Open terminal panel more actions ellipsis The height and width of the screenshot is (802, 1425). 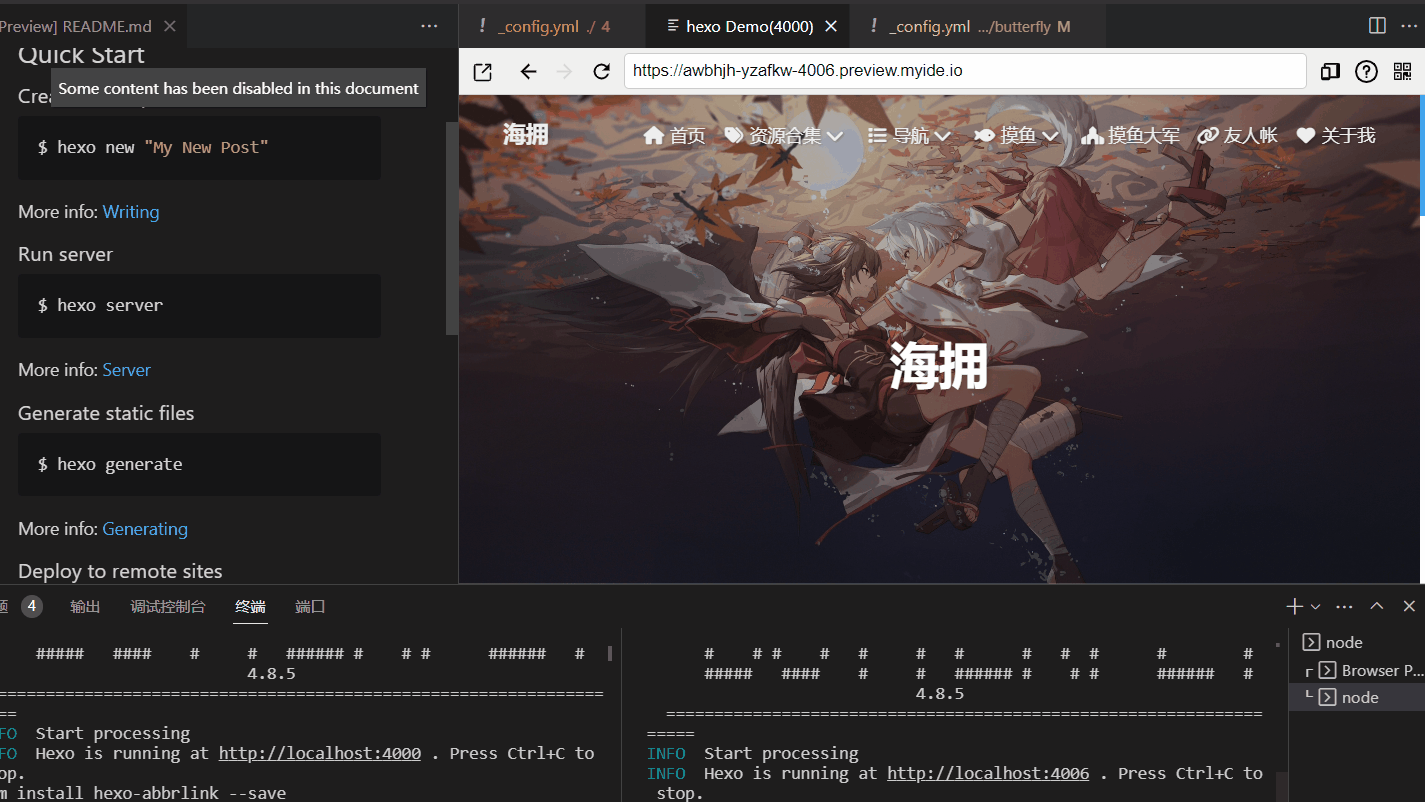tap(1344, 607)
